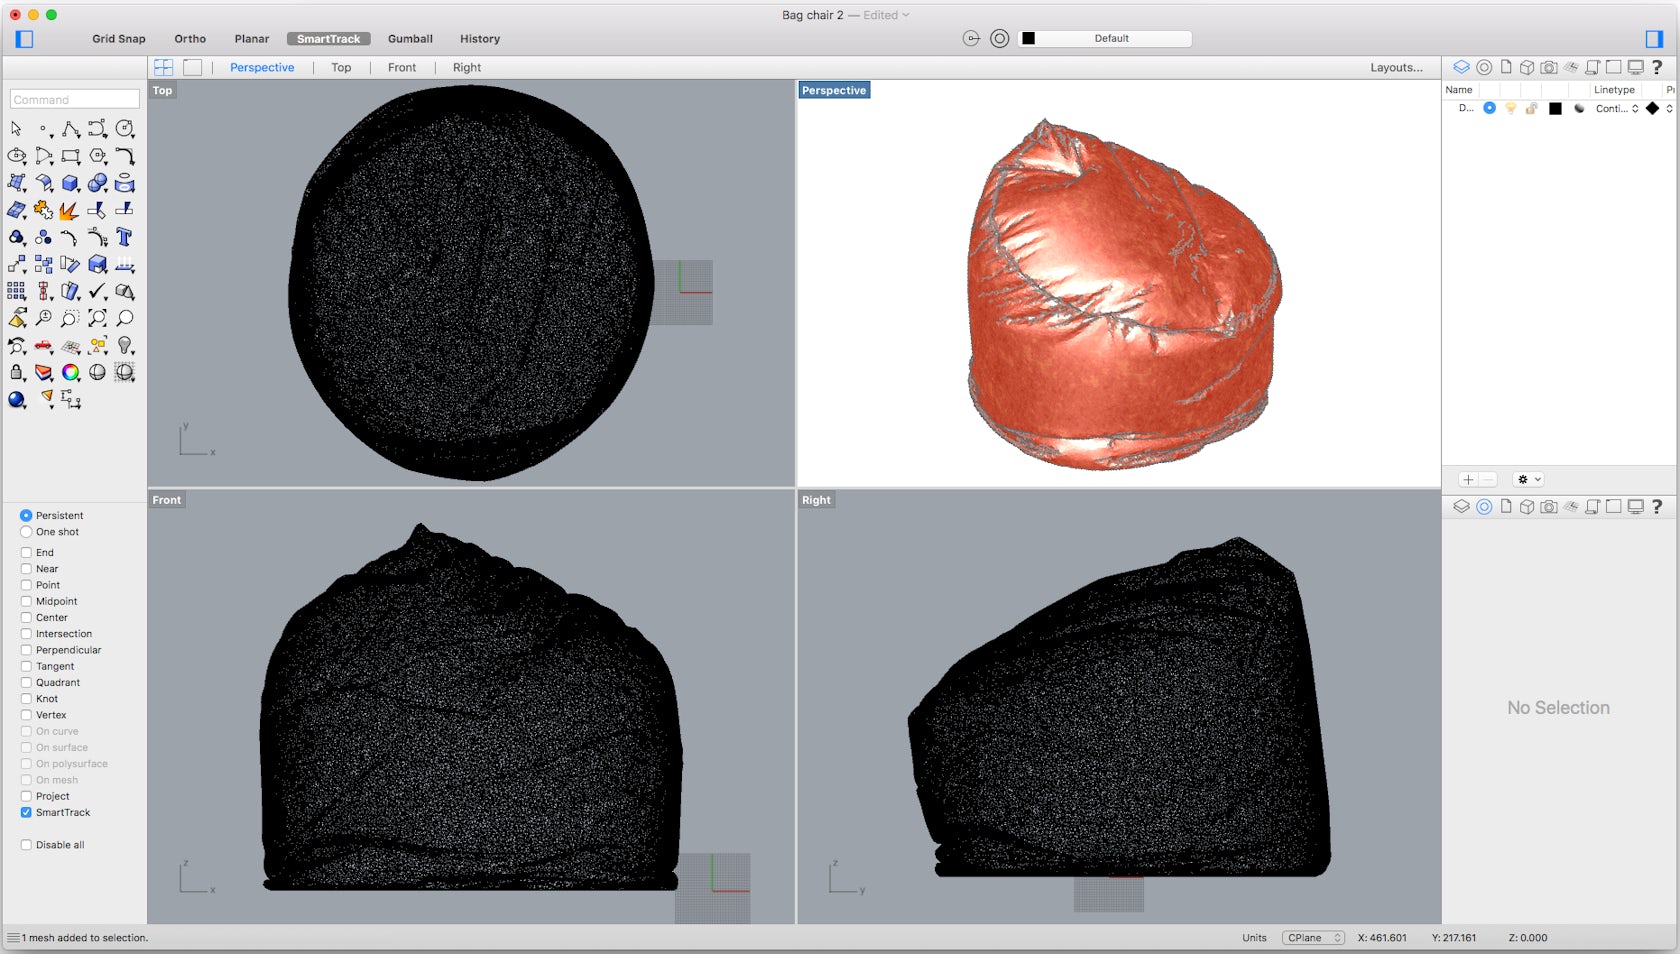Viewport: 1680px width, 954px height.
Task: Open the rectangular Array tool
Action: (17, 291)
